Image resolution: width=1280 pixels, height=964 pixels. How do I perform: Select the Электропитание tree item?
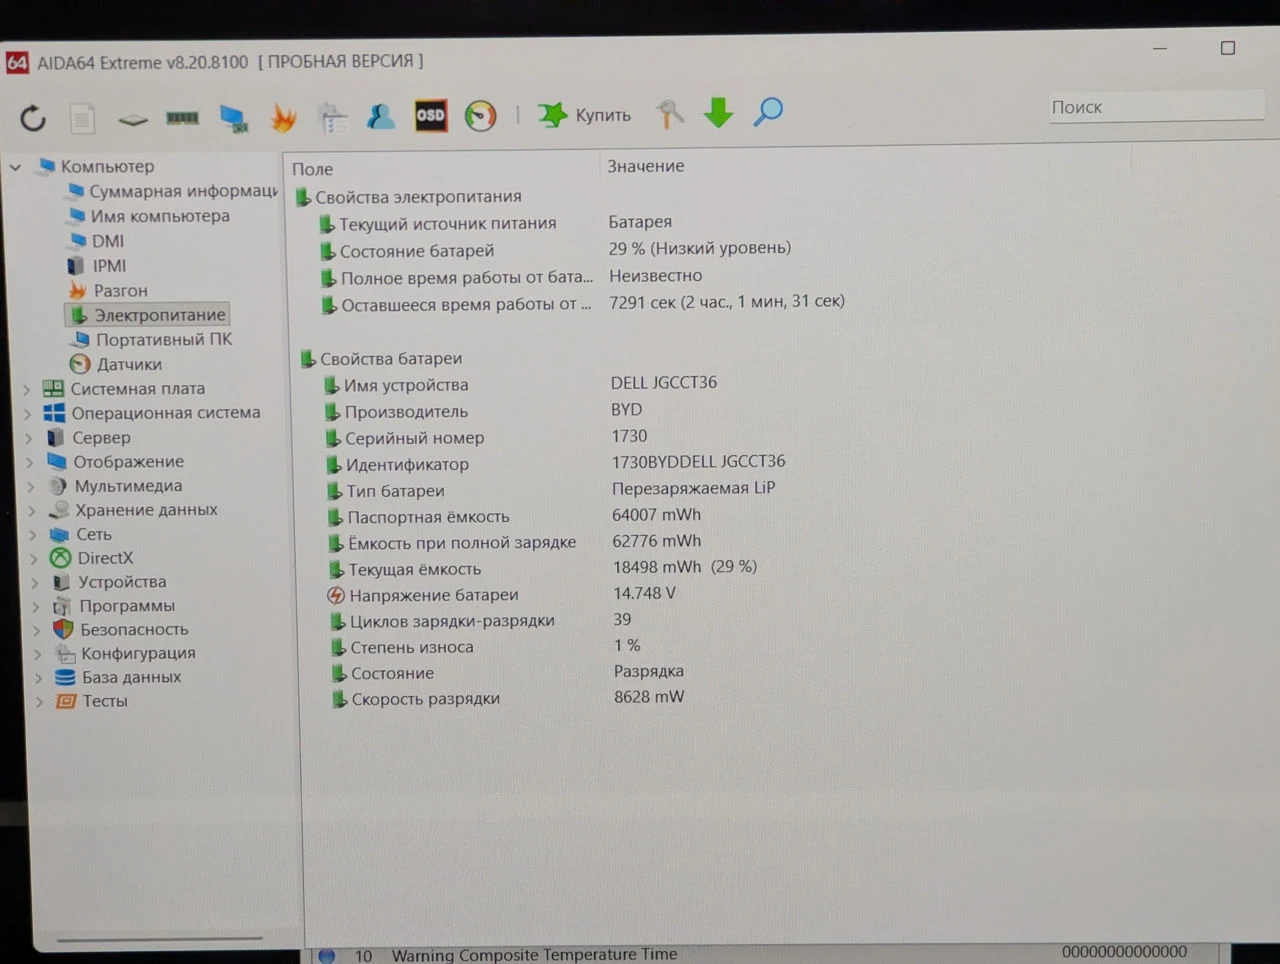147,315
